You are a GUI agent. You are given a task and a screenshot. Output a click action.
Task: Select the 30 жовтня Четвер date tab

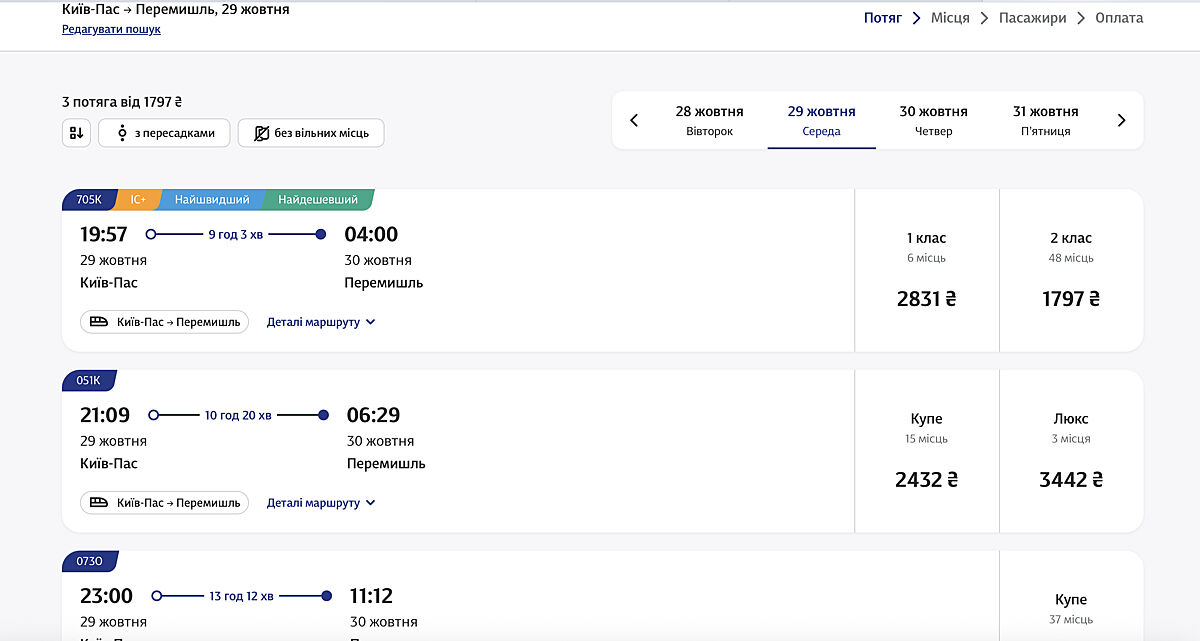click(x=933, y=120)
